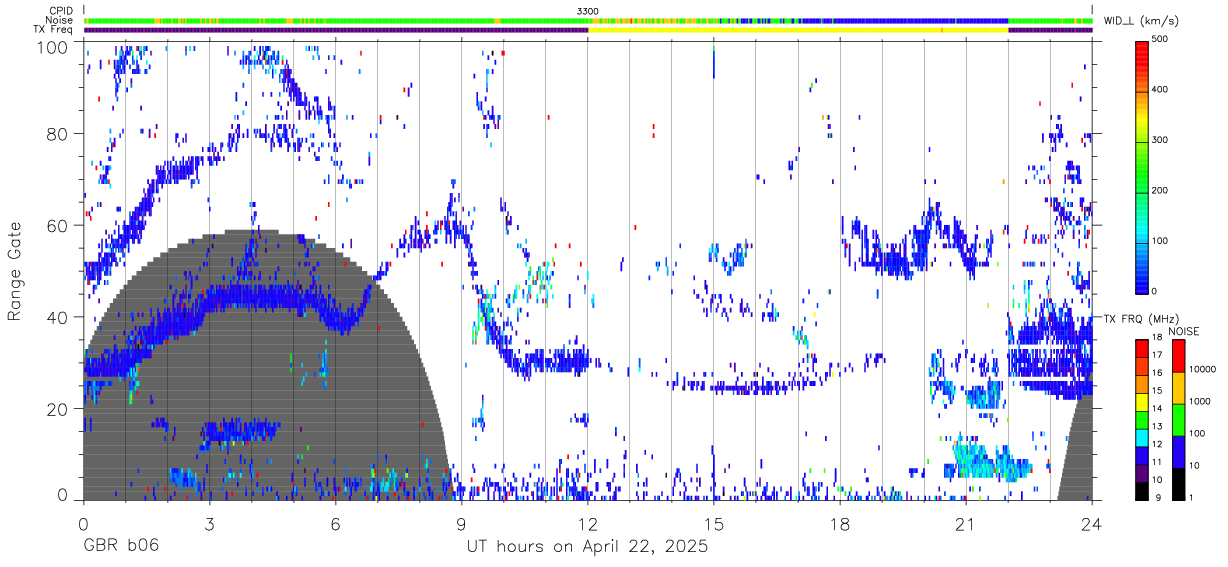Click the WID spectral width color bar
This screenshot has width=1228, height=567.
pos(1143,165)
